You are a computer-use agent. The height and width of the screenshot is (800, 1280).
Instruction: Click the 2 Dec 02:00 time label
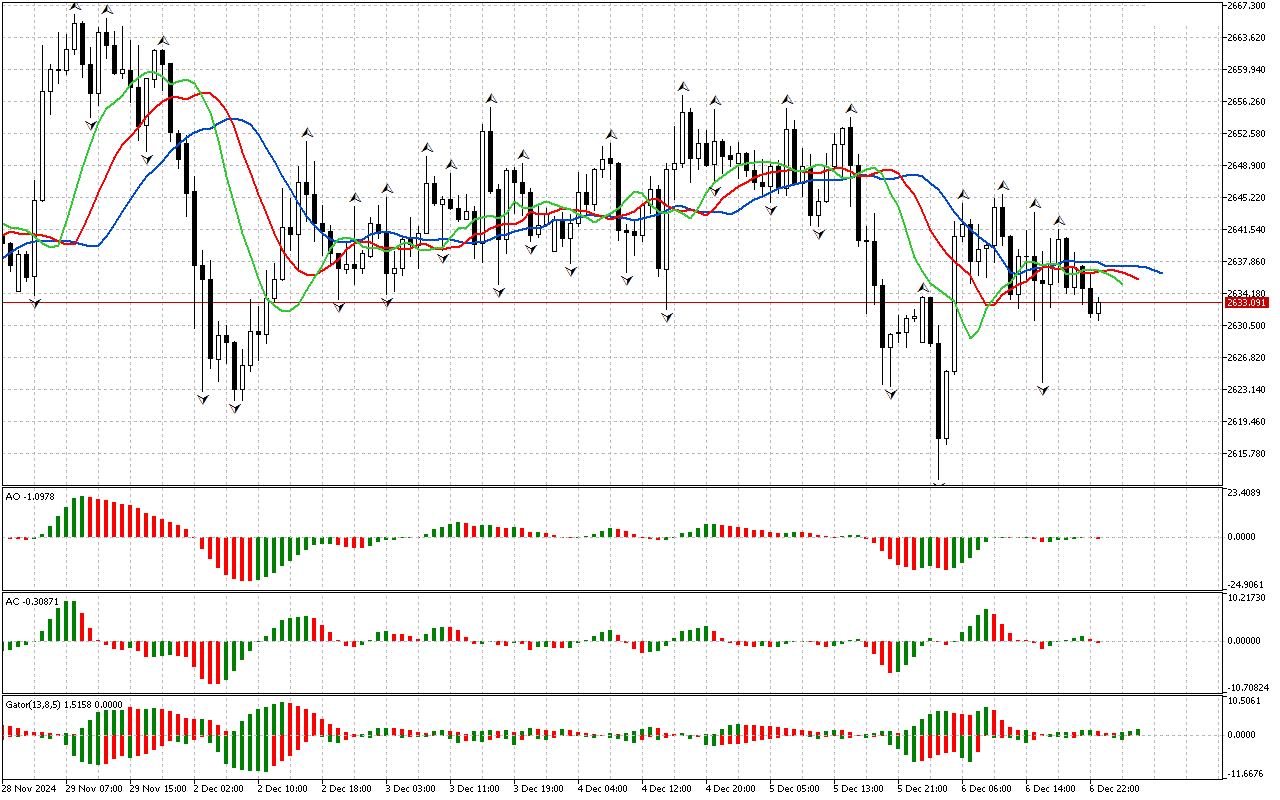click(x=219, y=789)
